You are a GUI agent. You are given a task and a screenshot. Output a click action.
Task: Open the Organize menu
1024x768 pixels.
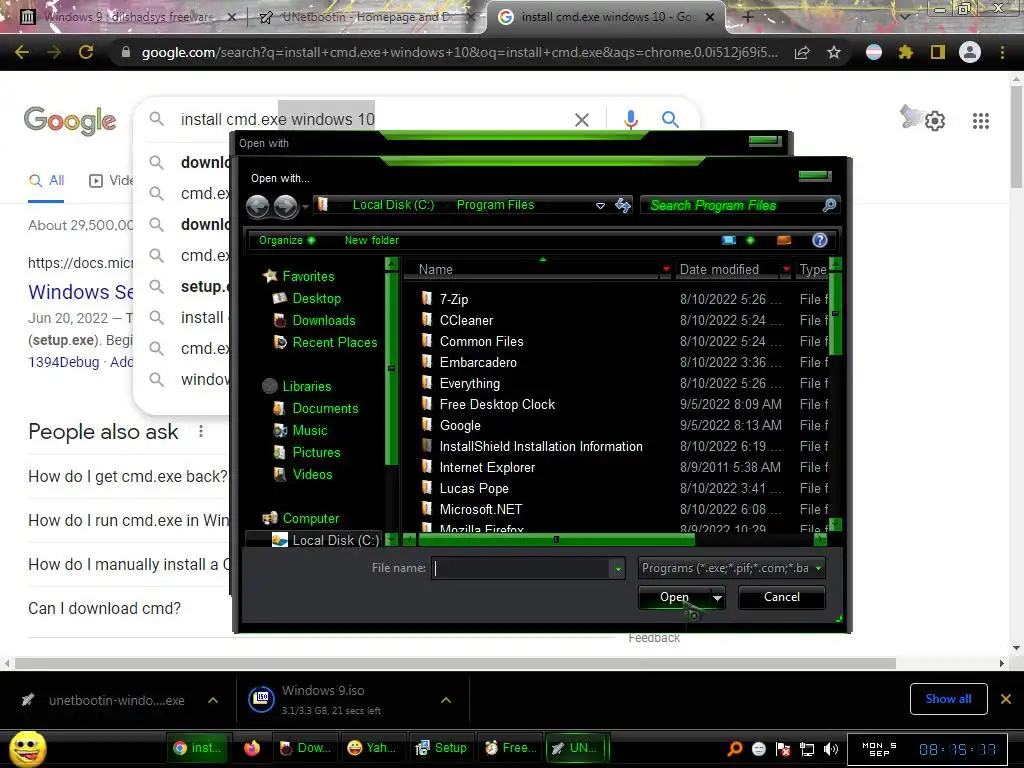(x=287, y=240)
